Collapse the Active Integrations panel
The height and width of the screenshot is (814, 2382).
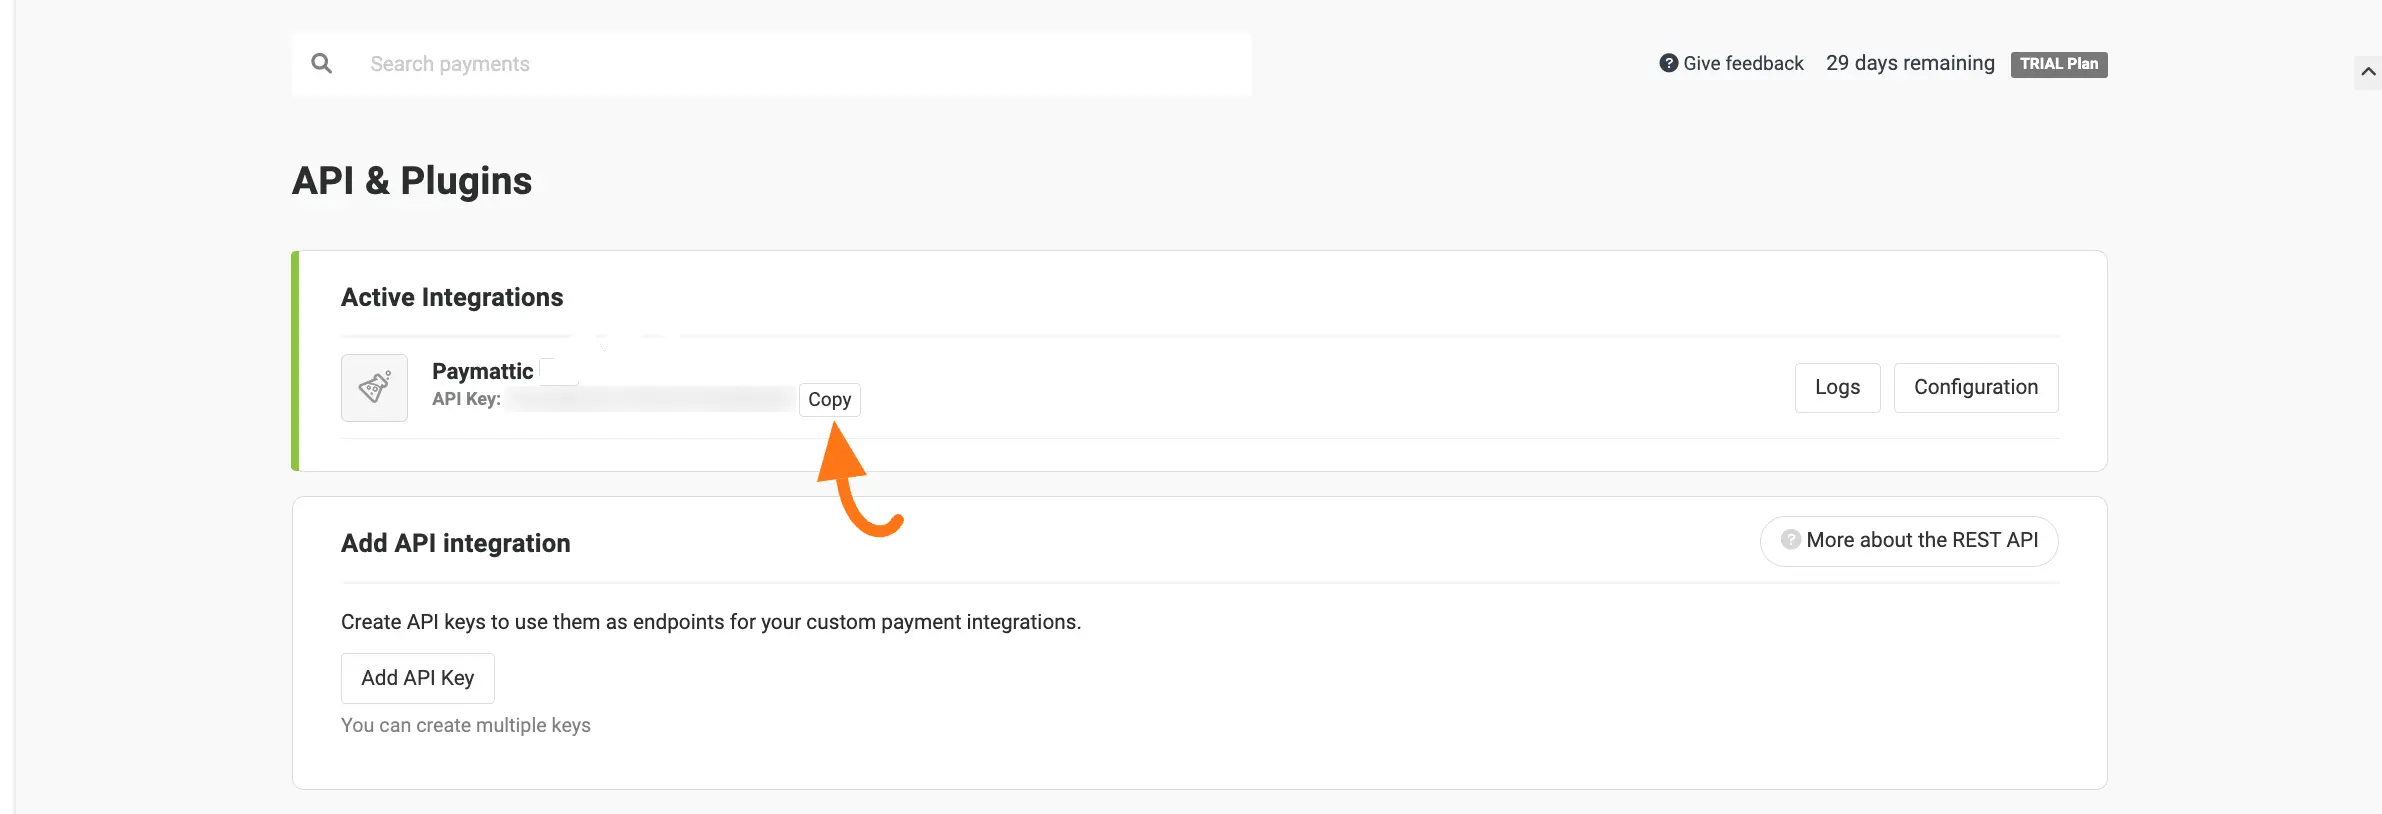(x=452, y=297)
